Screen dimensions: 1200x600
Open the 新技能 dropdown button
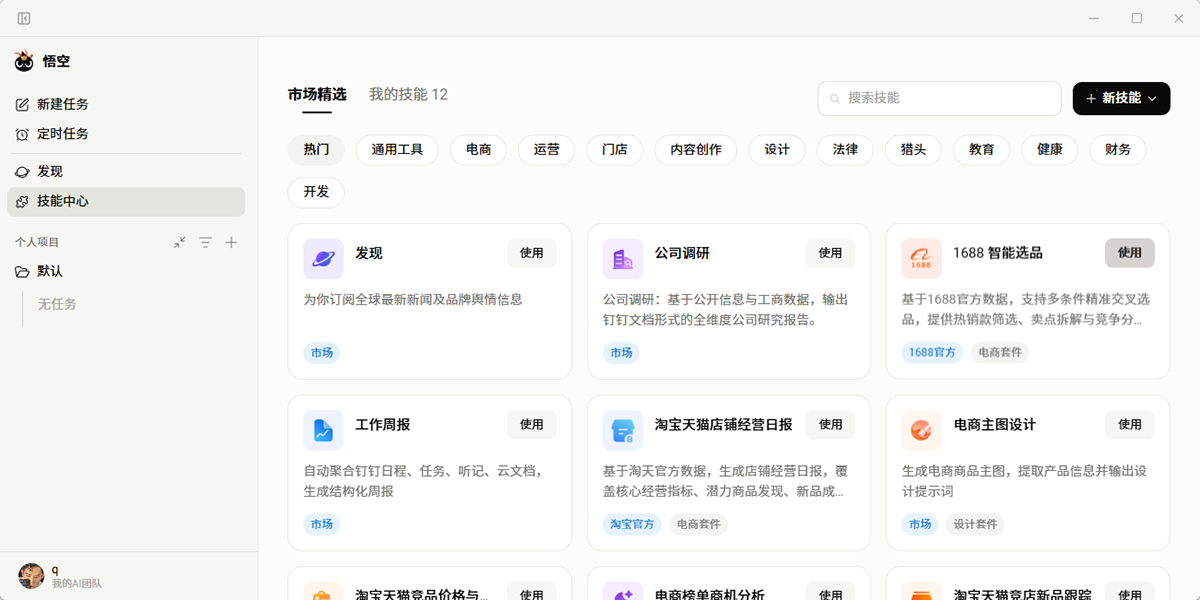(1121, 98)
